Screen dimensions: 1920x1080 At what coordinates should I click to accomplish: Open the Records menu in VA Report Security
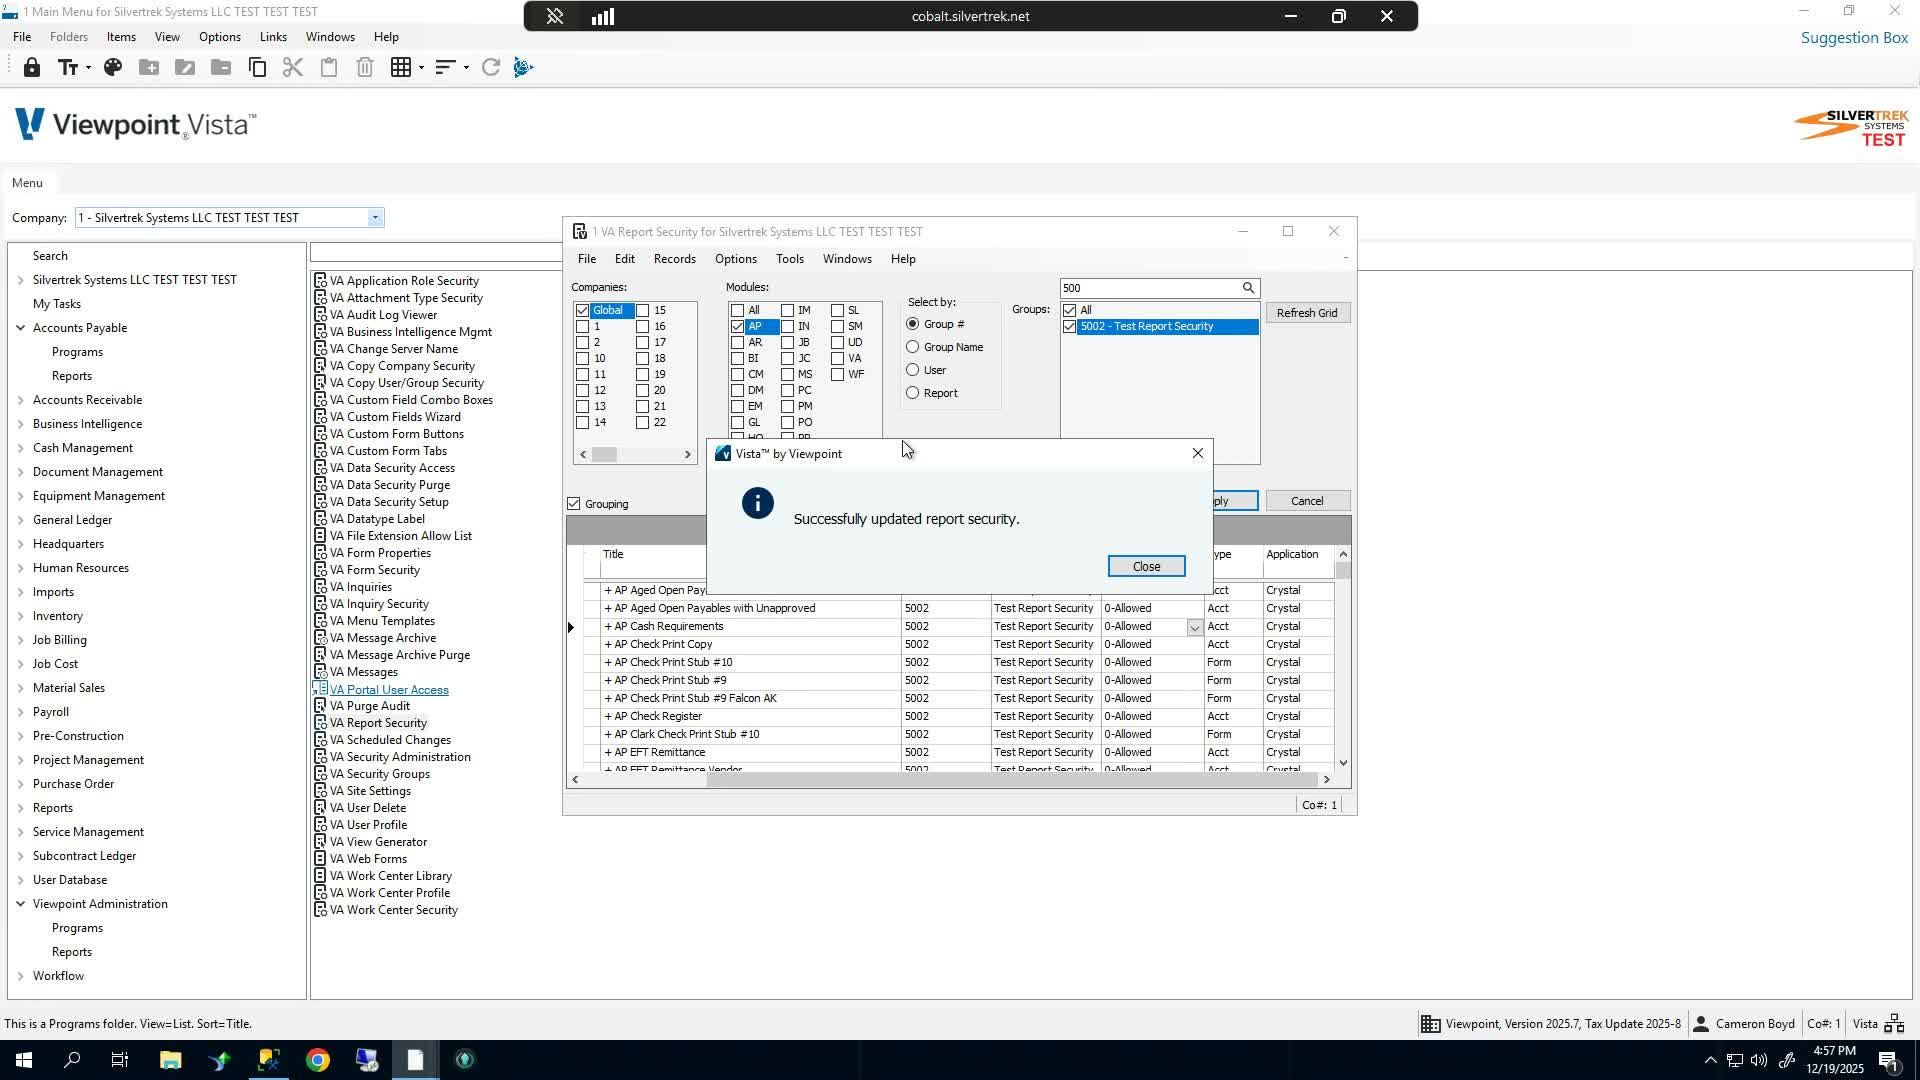tap(674, 259)
